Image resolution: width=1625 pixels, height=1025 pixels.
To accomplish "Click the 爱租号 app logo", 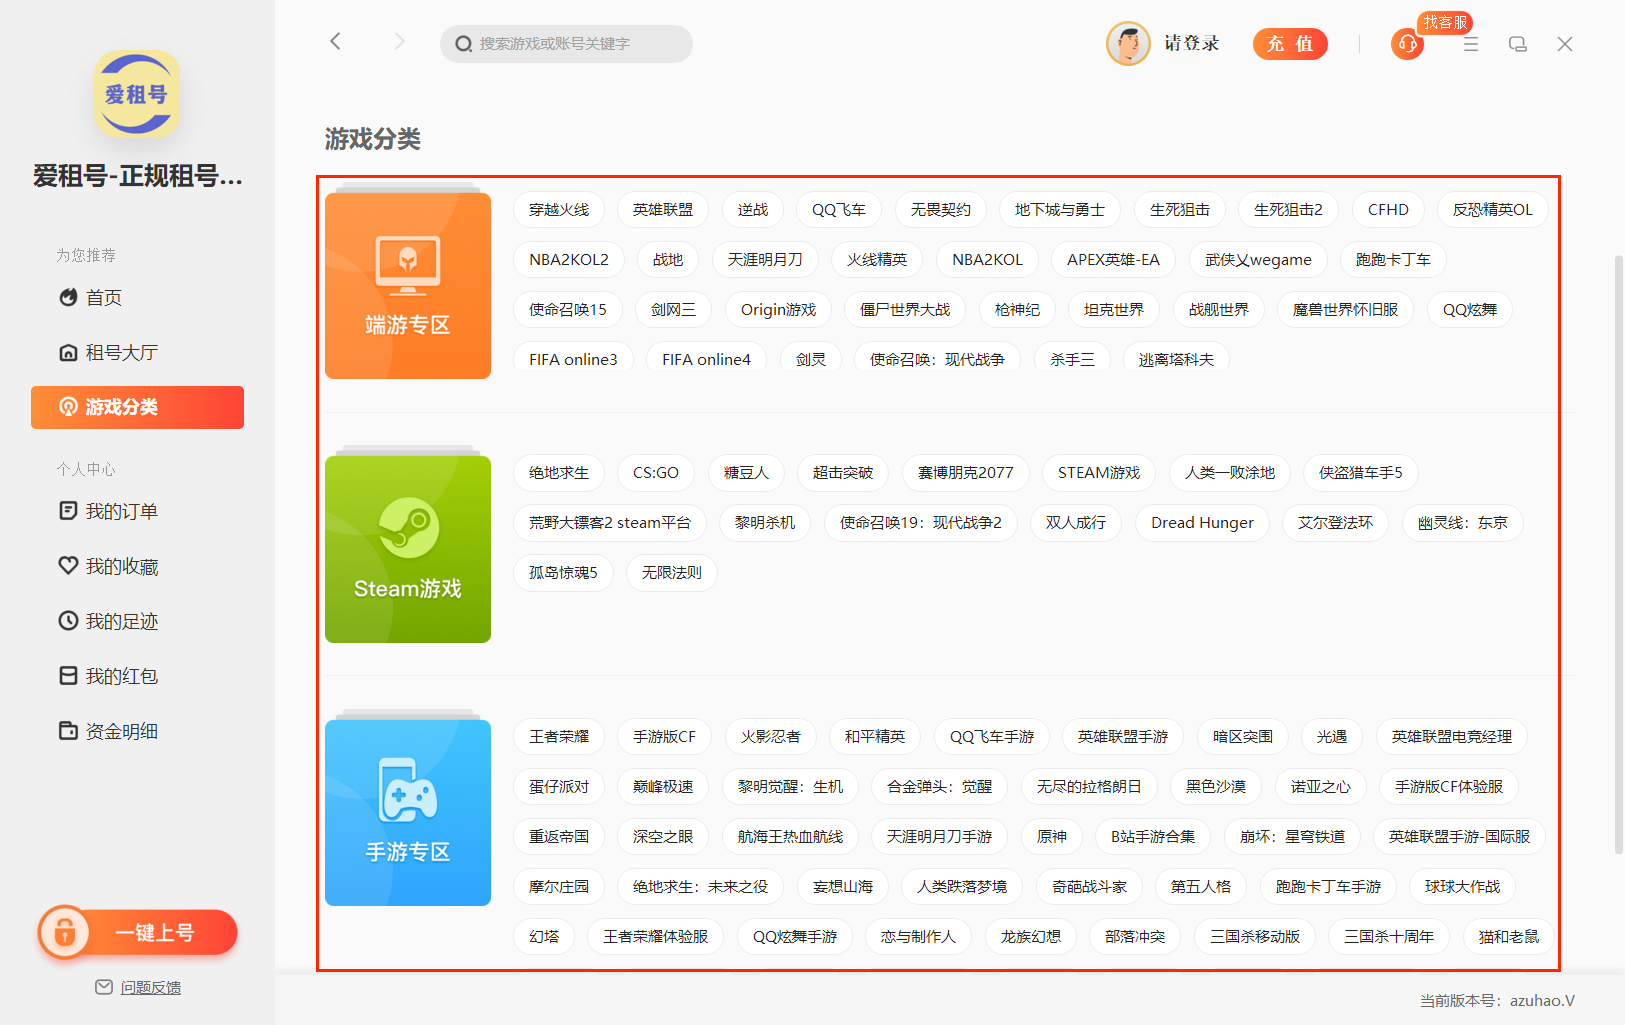I will coord(137,94).
